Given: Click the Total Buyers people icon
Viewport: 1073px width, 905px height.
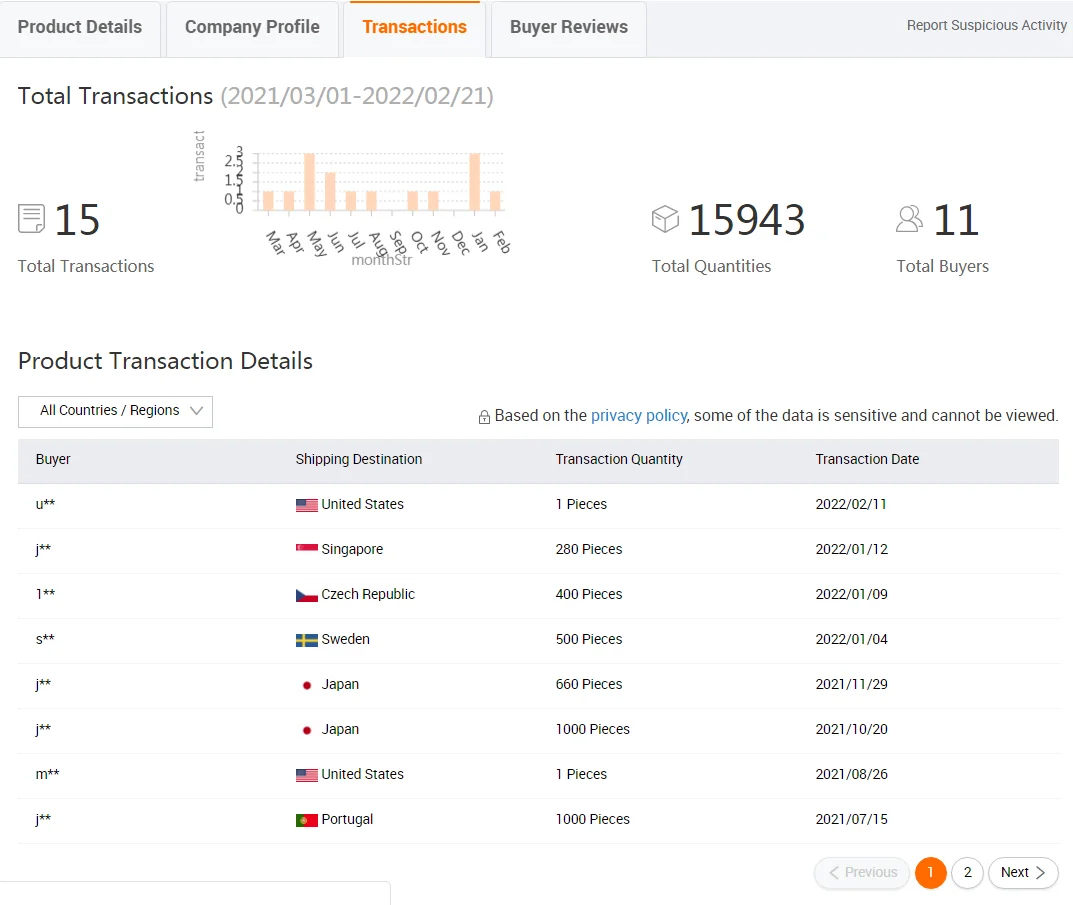Looking at the screenshot, I should tap(909, 219).
